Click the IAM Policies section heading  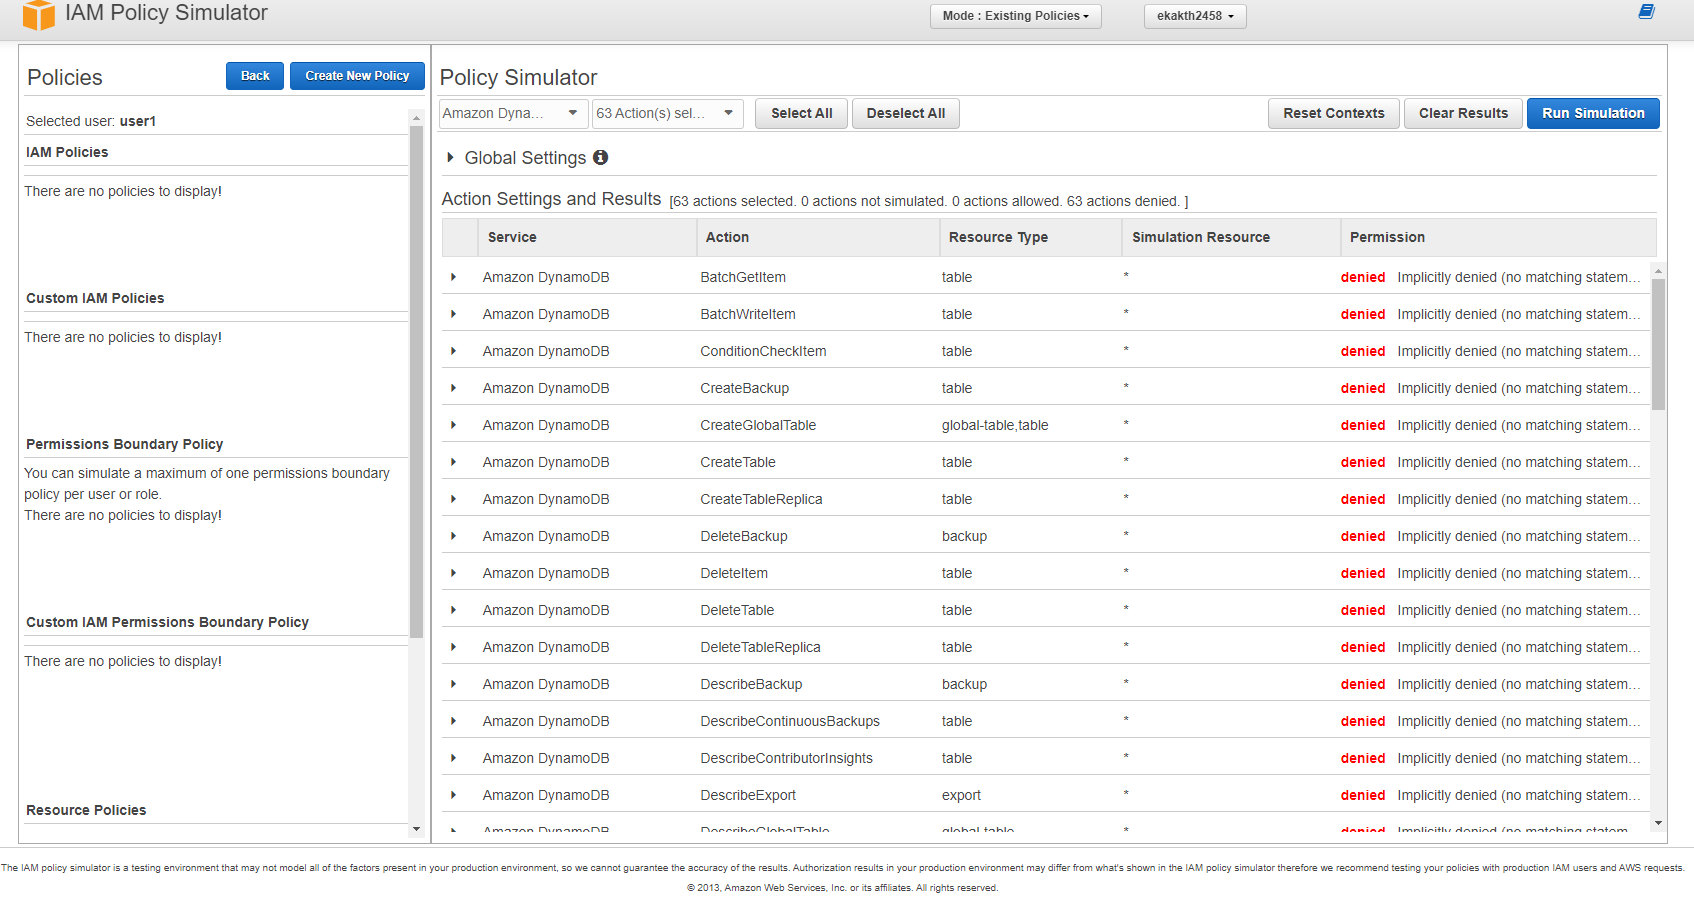click(x=67, y=152)
